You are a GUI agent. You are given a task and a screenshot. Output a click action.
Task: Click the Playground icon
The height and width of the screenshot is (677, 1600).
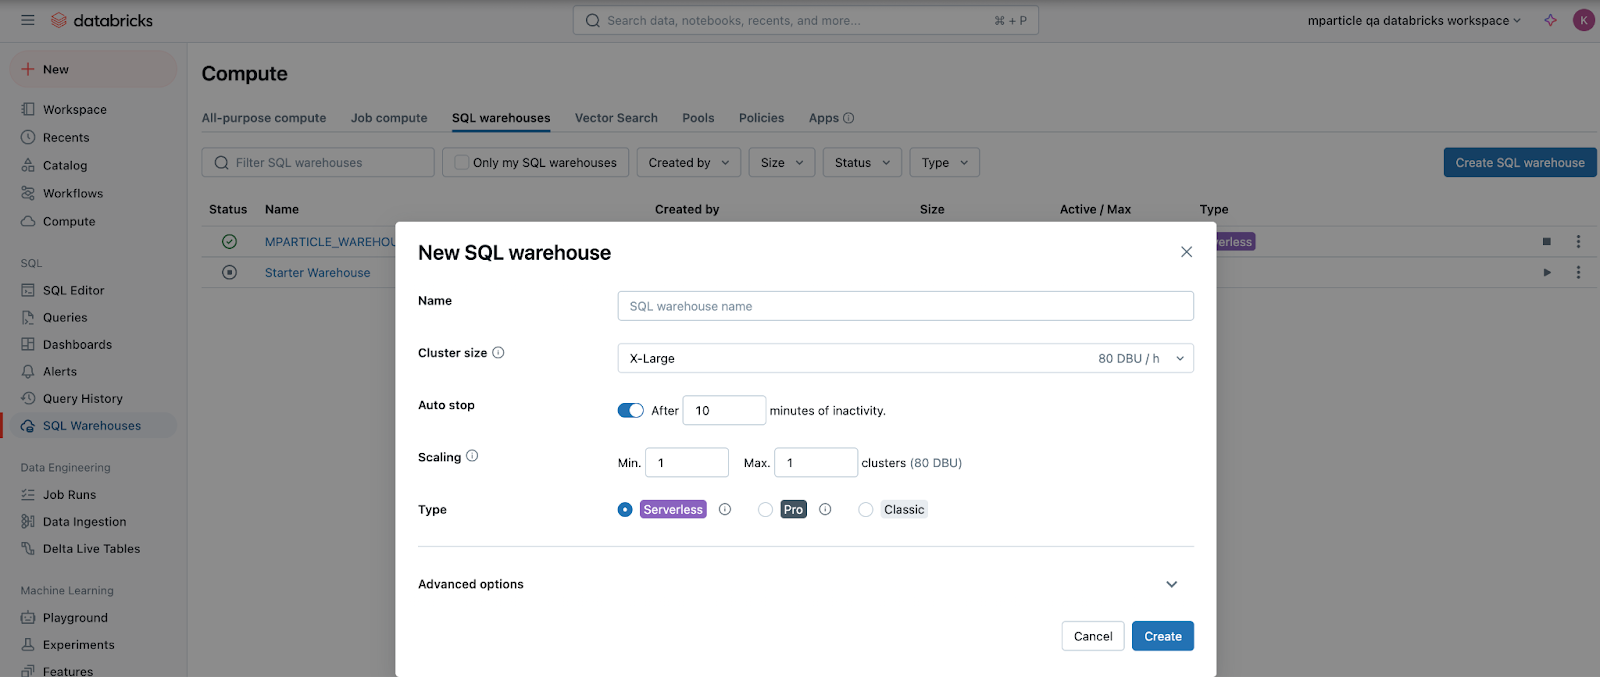tap(28, 617)
